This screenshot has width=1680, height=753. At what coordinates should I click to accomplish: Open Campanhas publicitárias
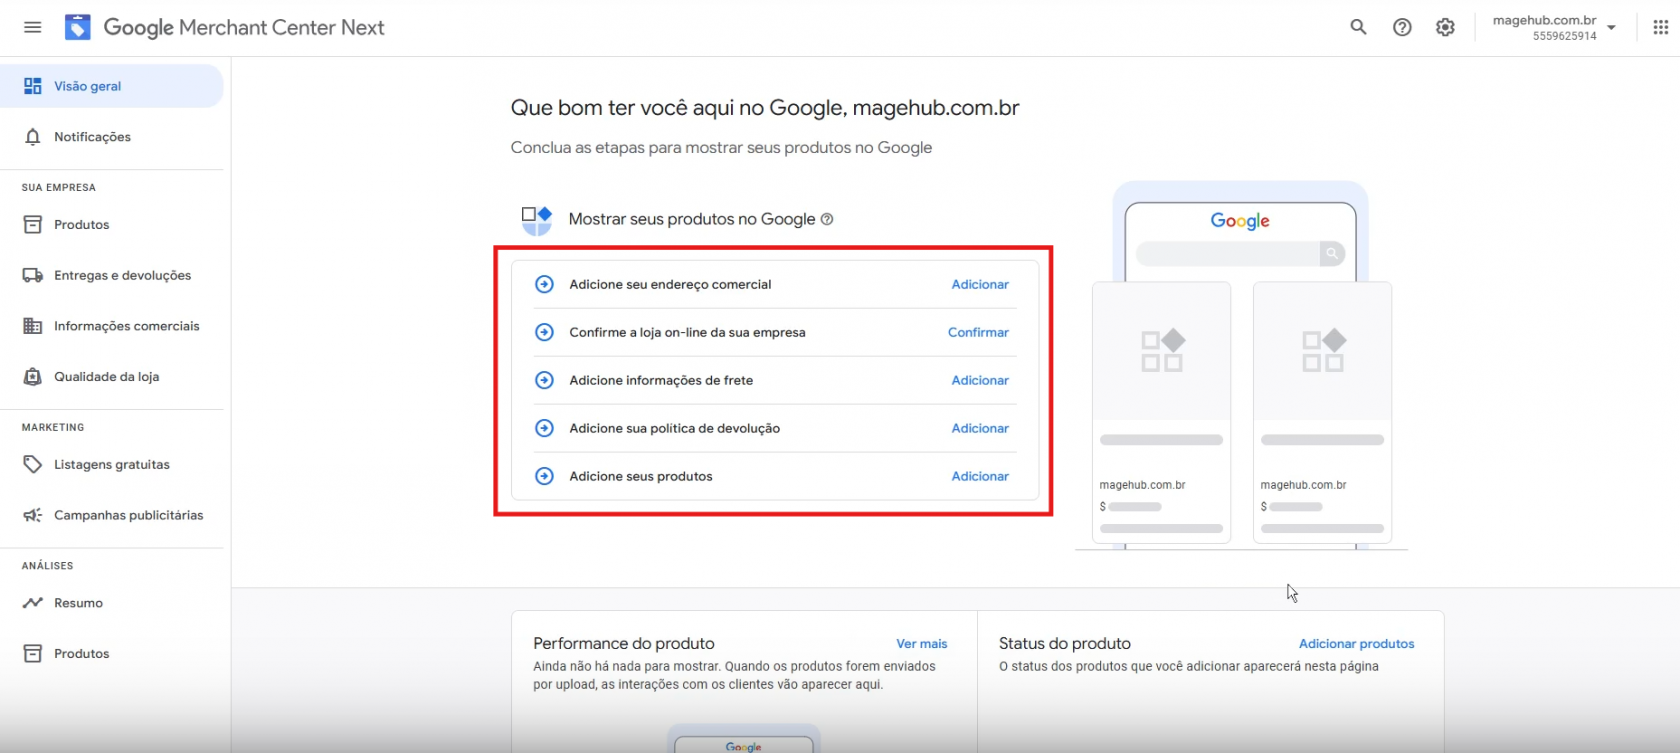112,515
